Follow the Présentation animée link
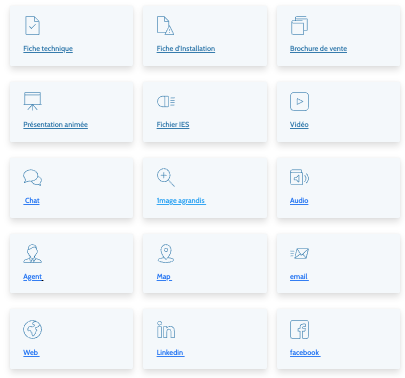The width and height of the screenshot is (405, 378). 56,125
